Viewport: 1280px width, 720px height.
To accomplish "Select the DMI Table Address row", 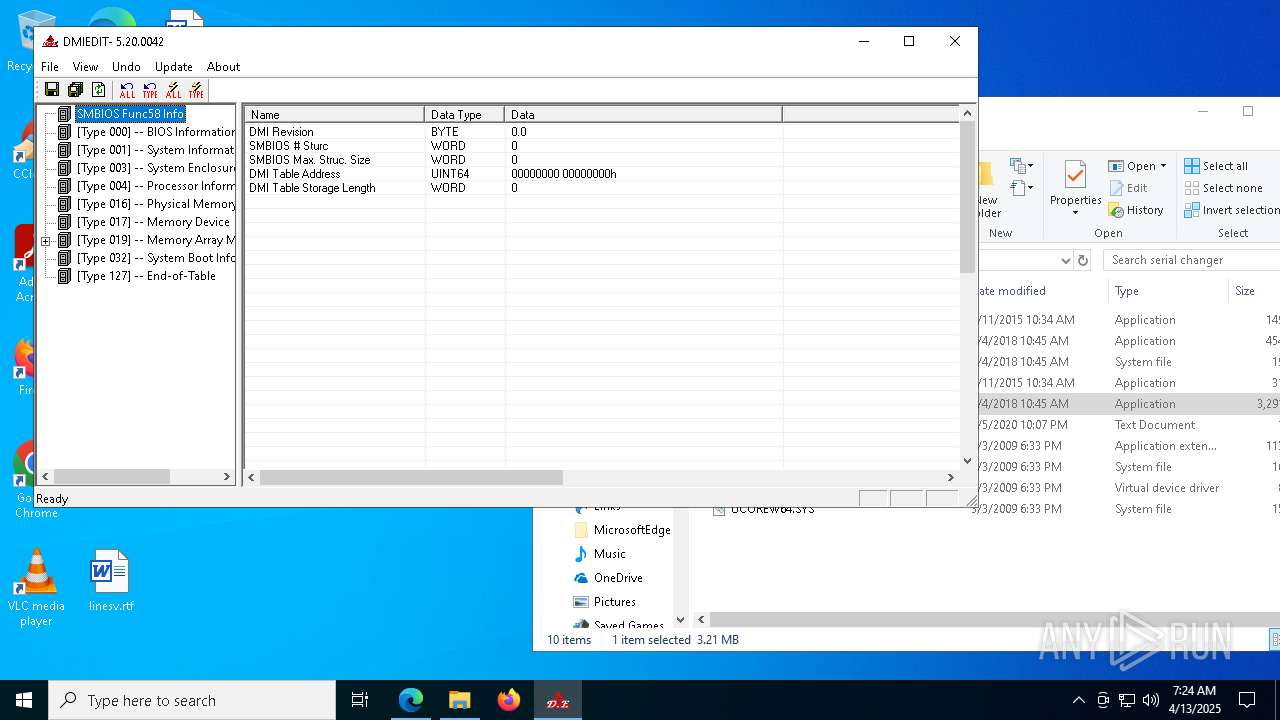I will 602,174.
